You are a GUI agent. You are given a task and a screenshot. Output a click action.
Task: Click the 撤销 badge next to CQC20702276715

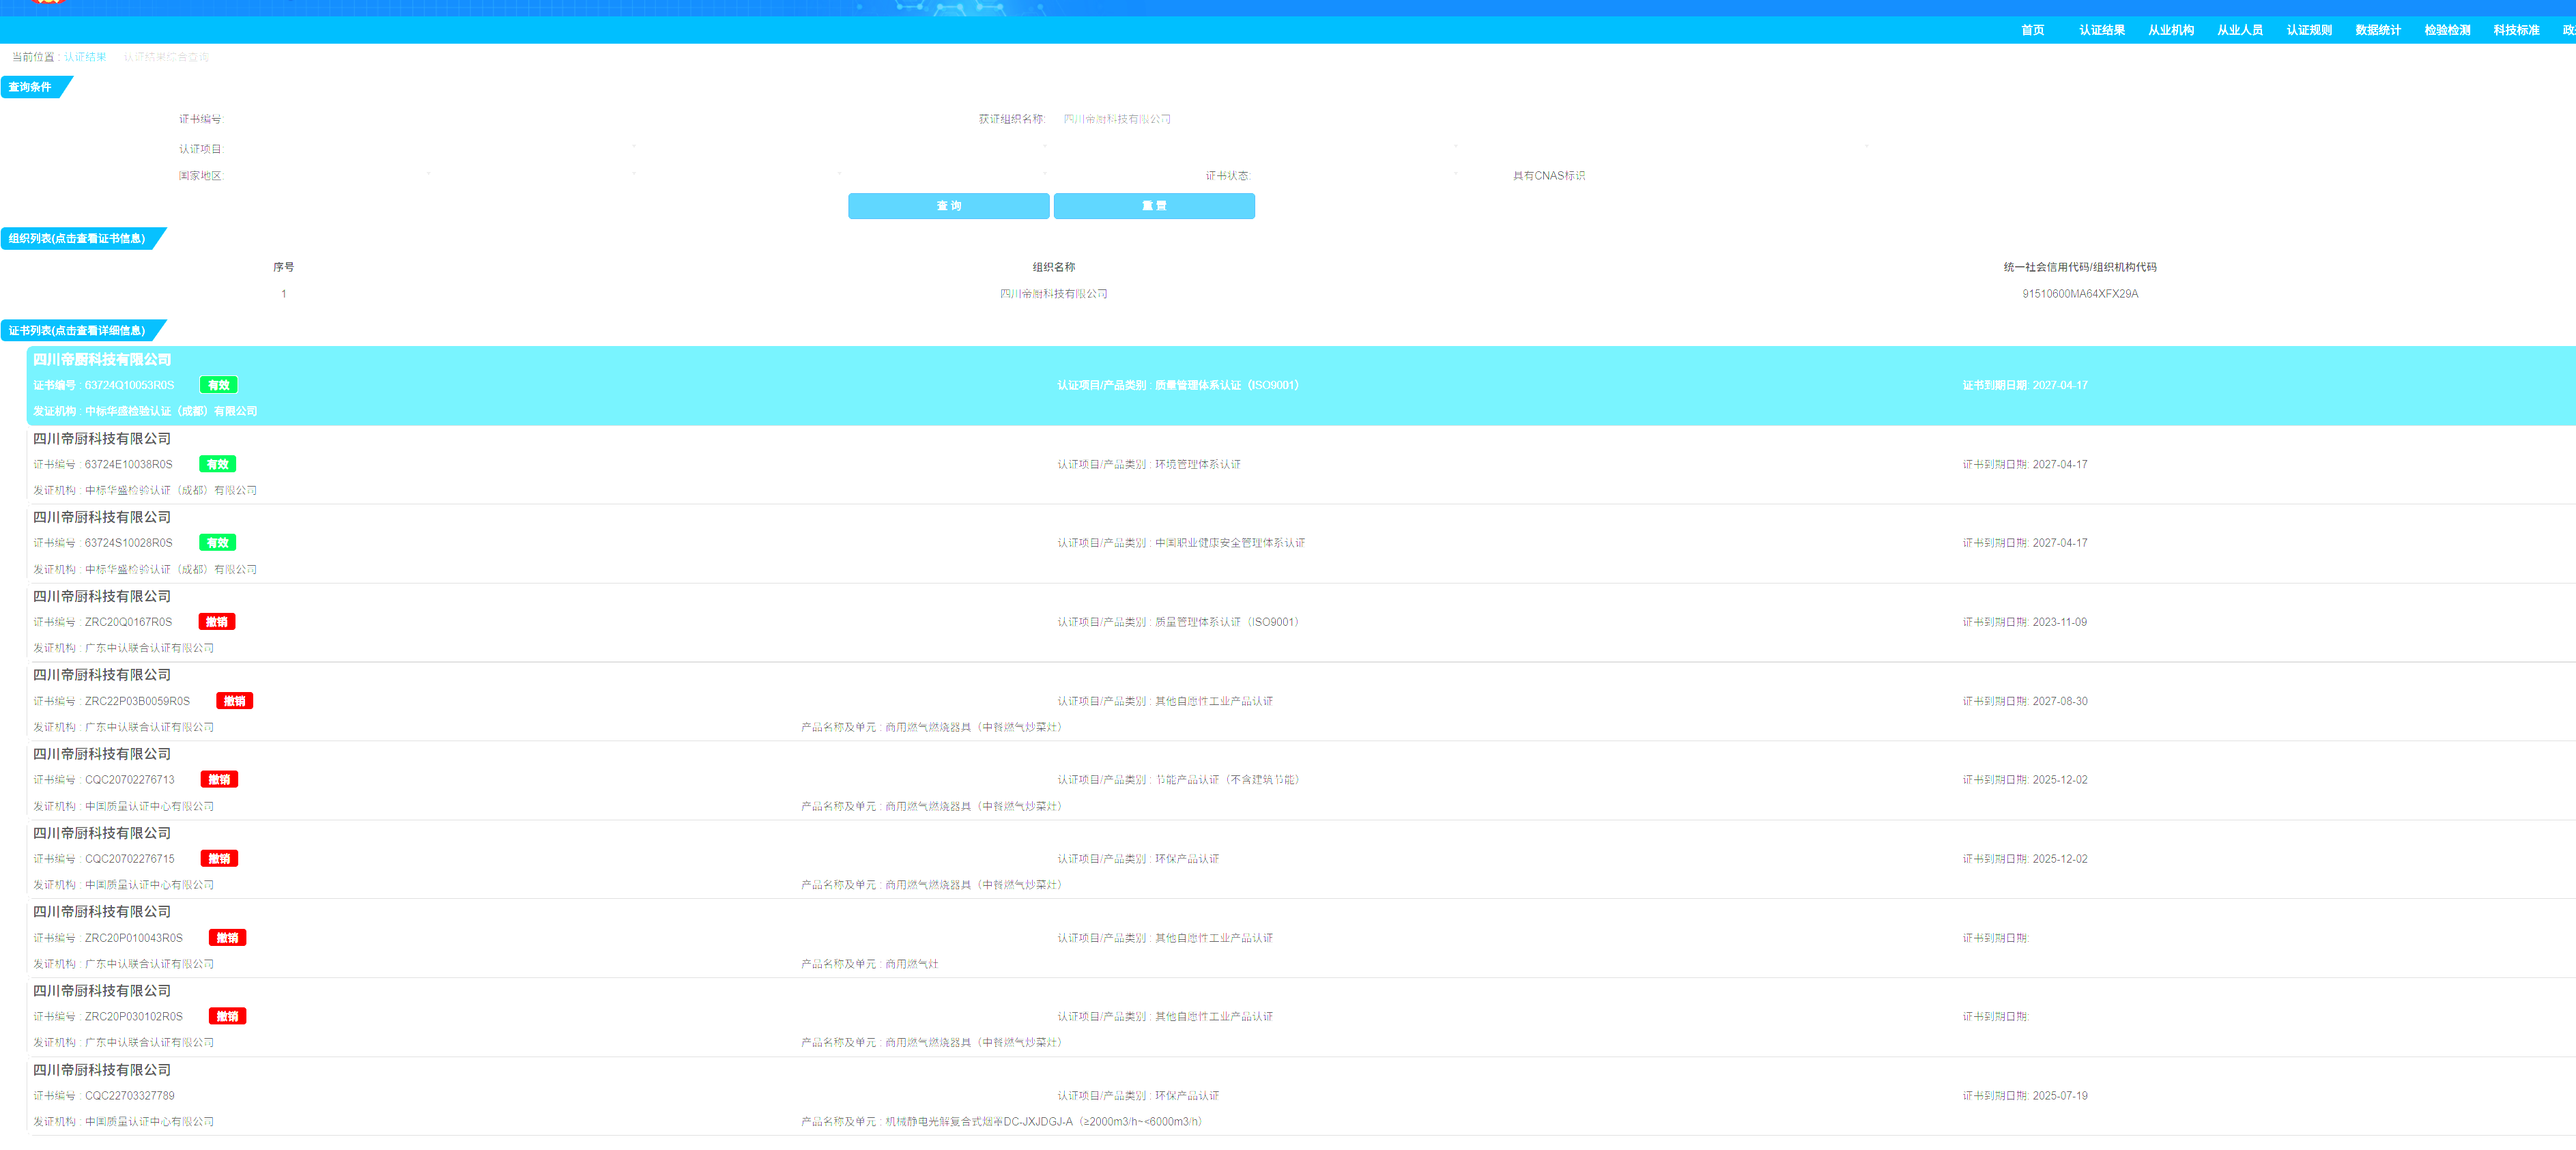click(x=219, y=859)
